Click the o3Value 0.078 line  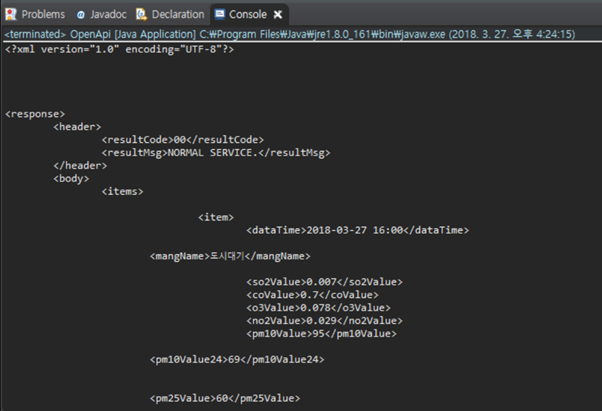click(x=318, y=308)
